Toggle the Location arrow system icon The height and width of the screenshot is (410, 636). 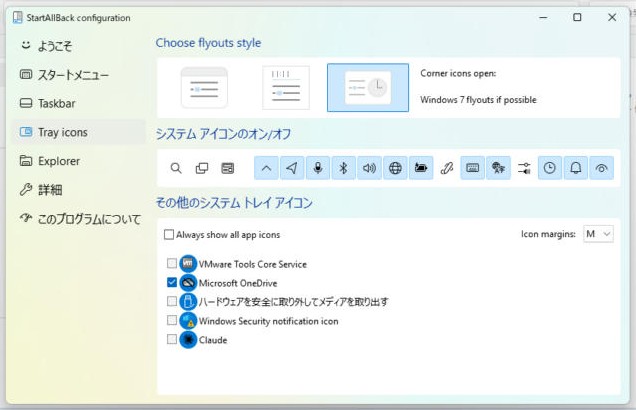[x=292, y=168]
